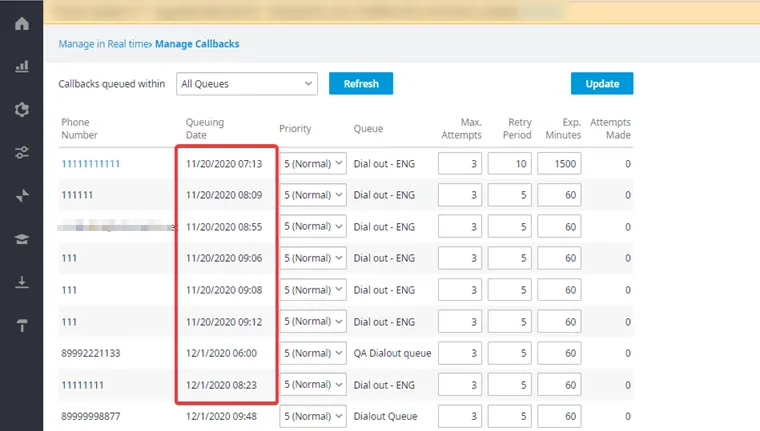The width and height of the screenshot is (760, 431).
Task: Click Exp. Minutes field in Dialout Queue row
Action: (x=559, y=416)
